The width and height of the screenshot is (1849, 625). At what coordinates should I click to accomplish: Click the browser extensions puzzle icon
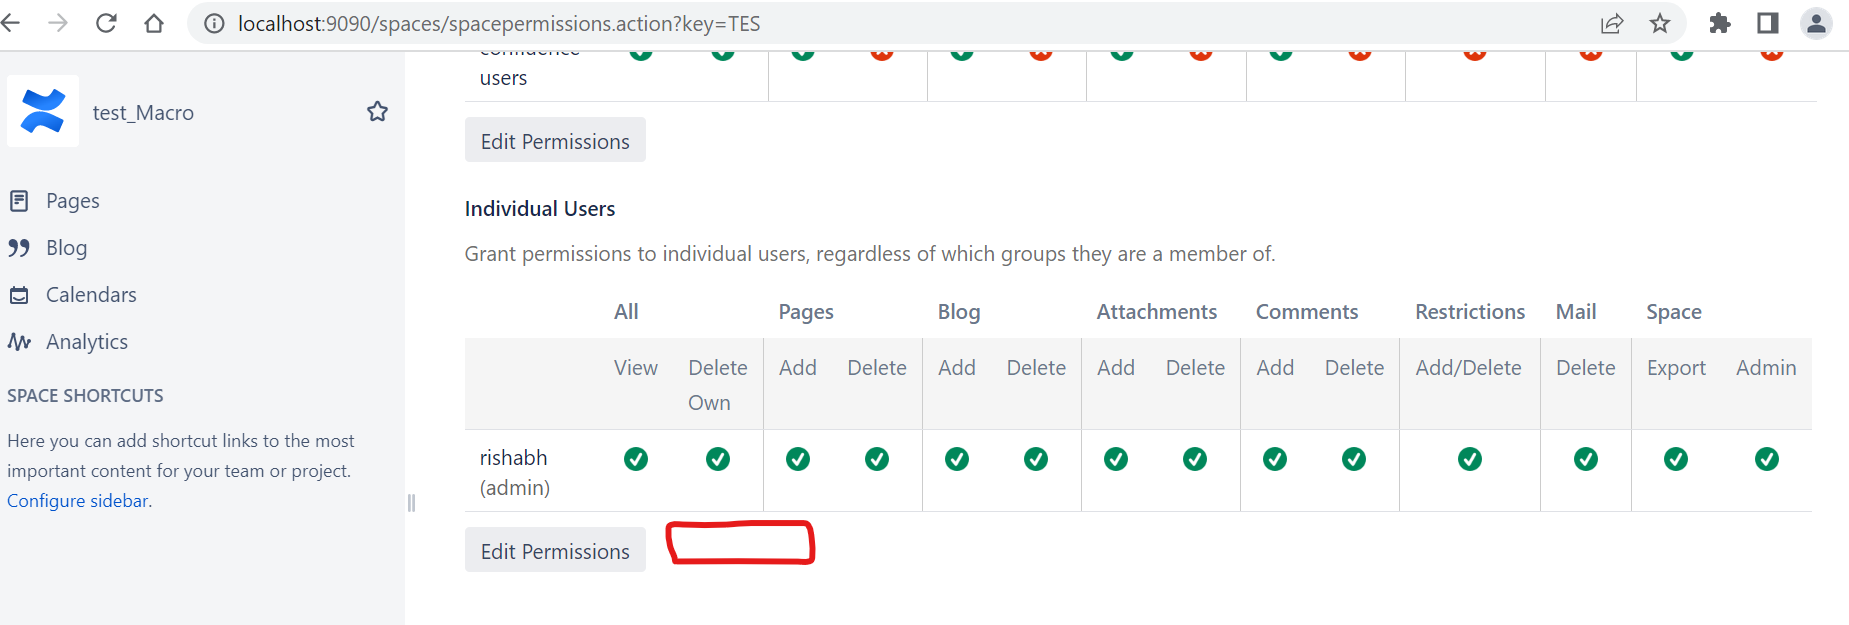click(1721, 22)
